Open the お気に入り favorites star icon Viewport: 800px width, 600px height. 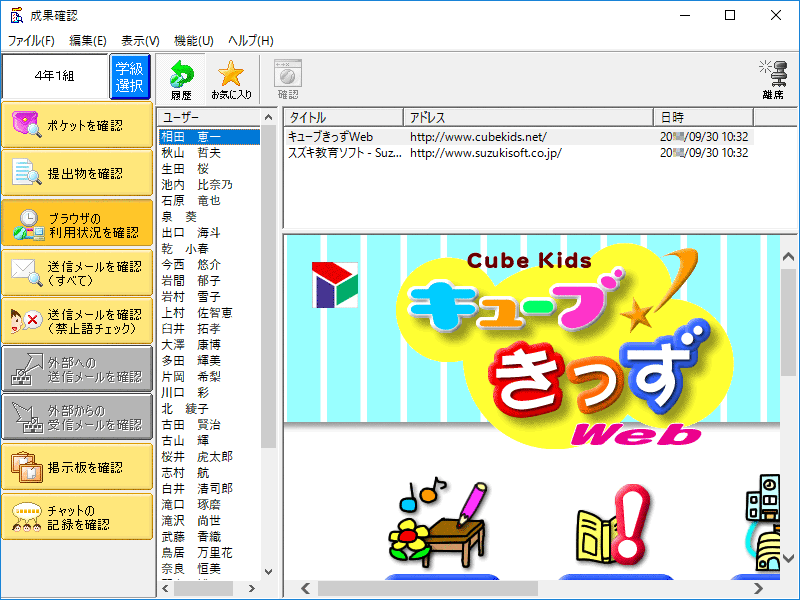point(231,80)
